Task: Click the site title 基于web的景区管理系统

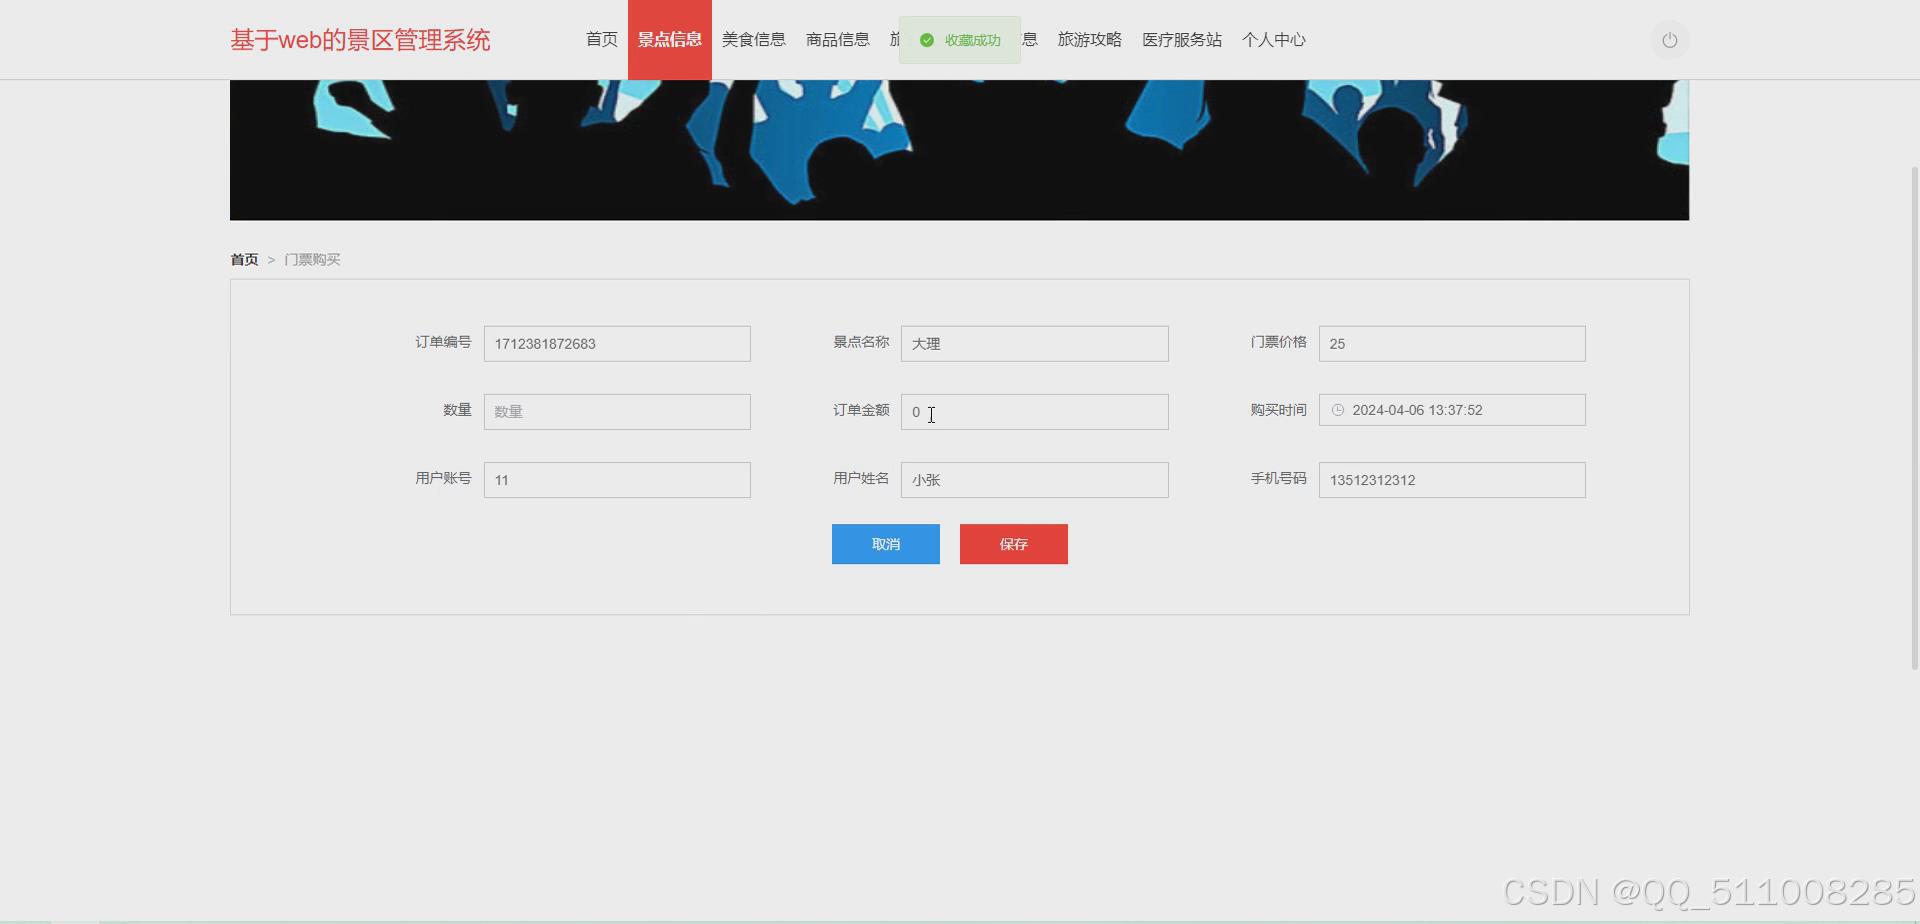Action: tap(360, 40)
